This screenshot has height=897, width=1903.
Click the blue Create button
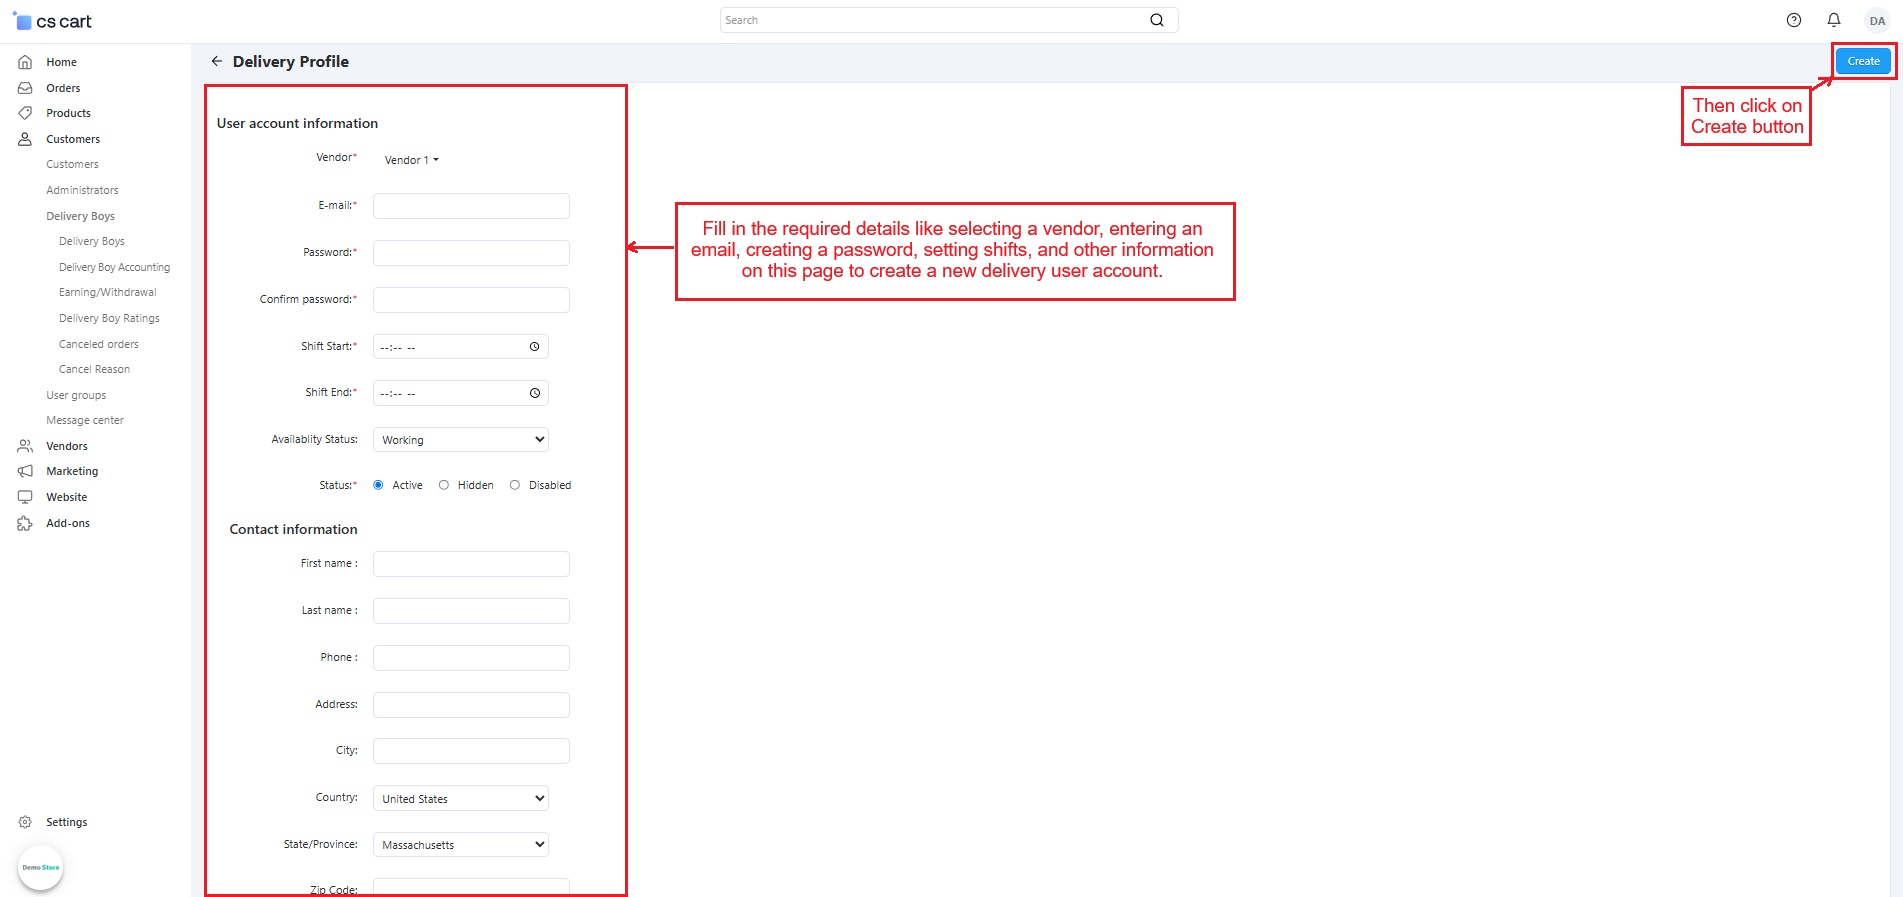(1863, 61)
